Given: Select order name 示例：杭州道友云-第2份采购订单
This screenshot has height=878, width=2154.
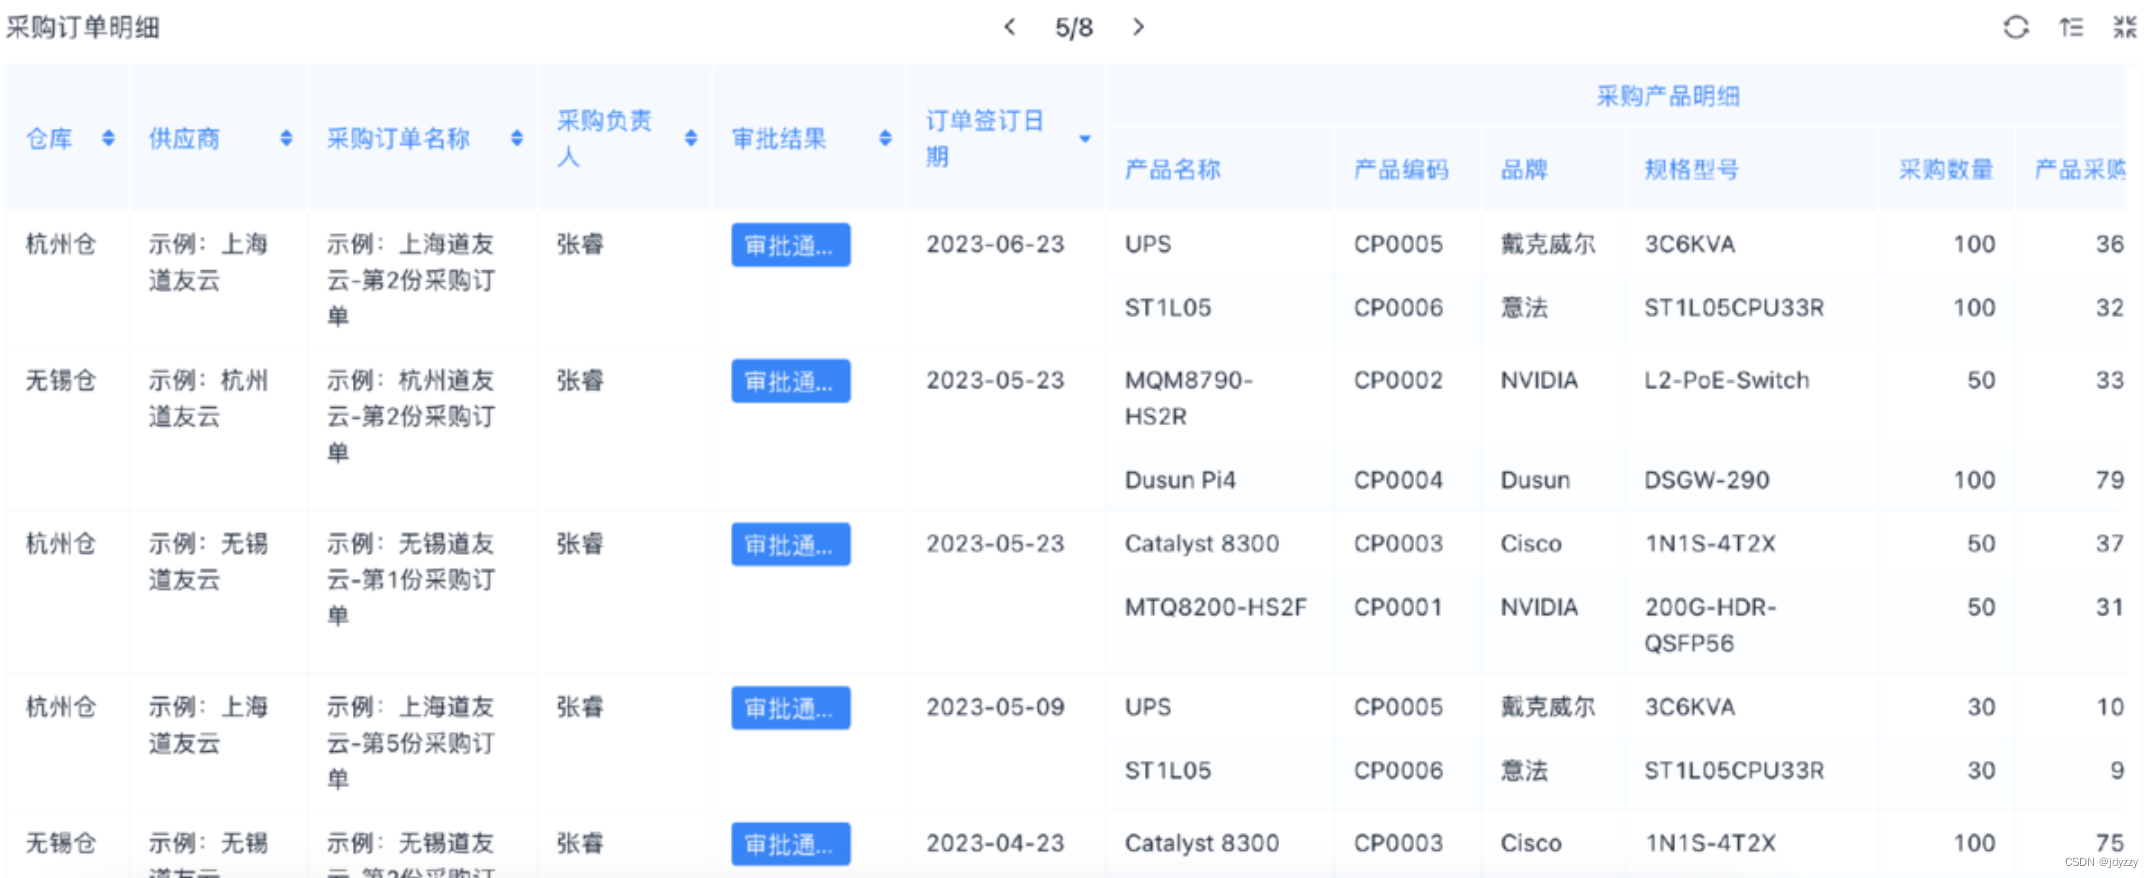Looking at the screenshot, I should tap(411, 416).
